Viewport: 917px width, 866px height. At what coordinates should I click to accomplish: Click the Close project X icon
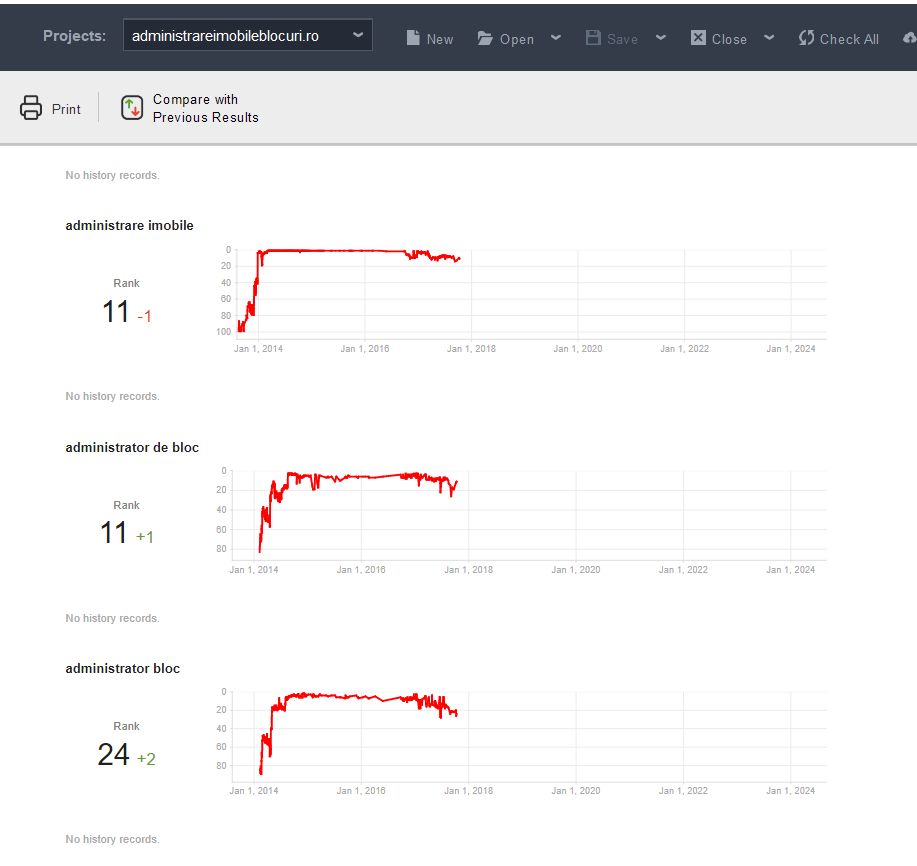(x=697, y=38)
